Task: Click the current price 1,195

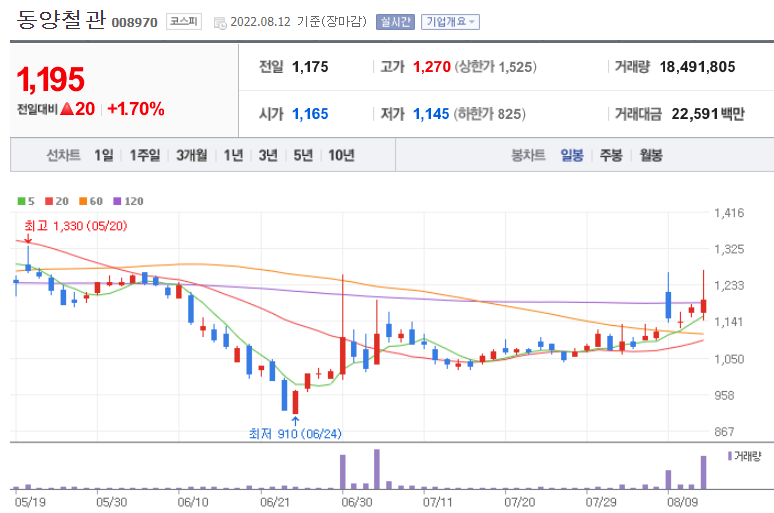Action: (x=50, y=79)
